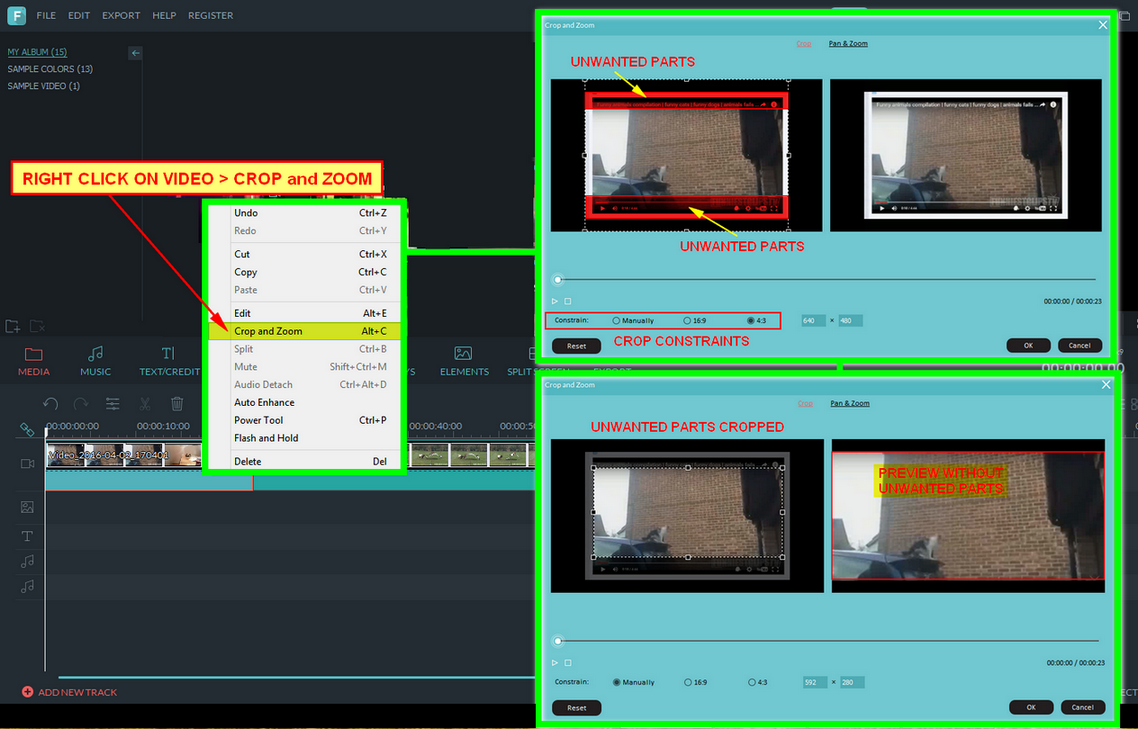Click Reset in the 592×280 crop dialog
Screen dimensions: 1138x729
coord(576,707)
